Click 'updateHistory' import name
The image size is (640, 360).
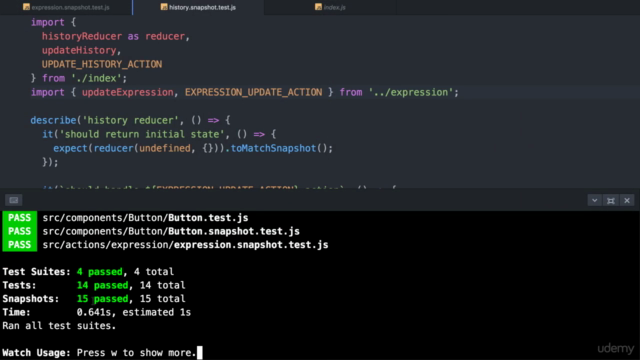point(79,50)
